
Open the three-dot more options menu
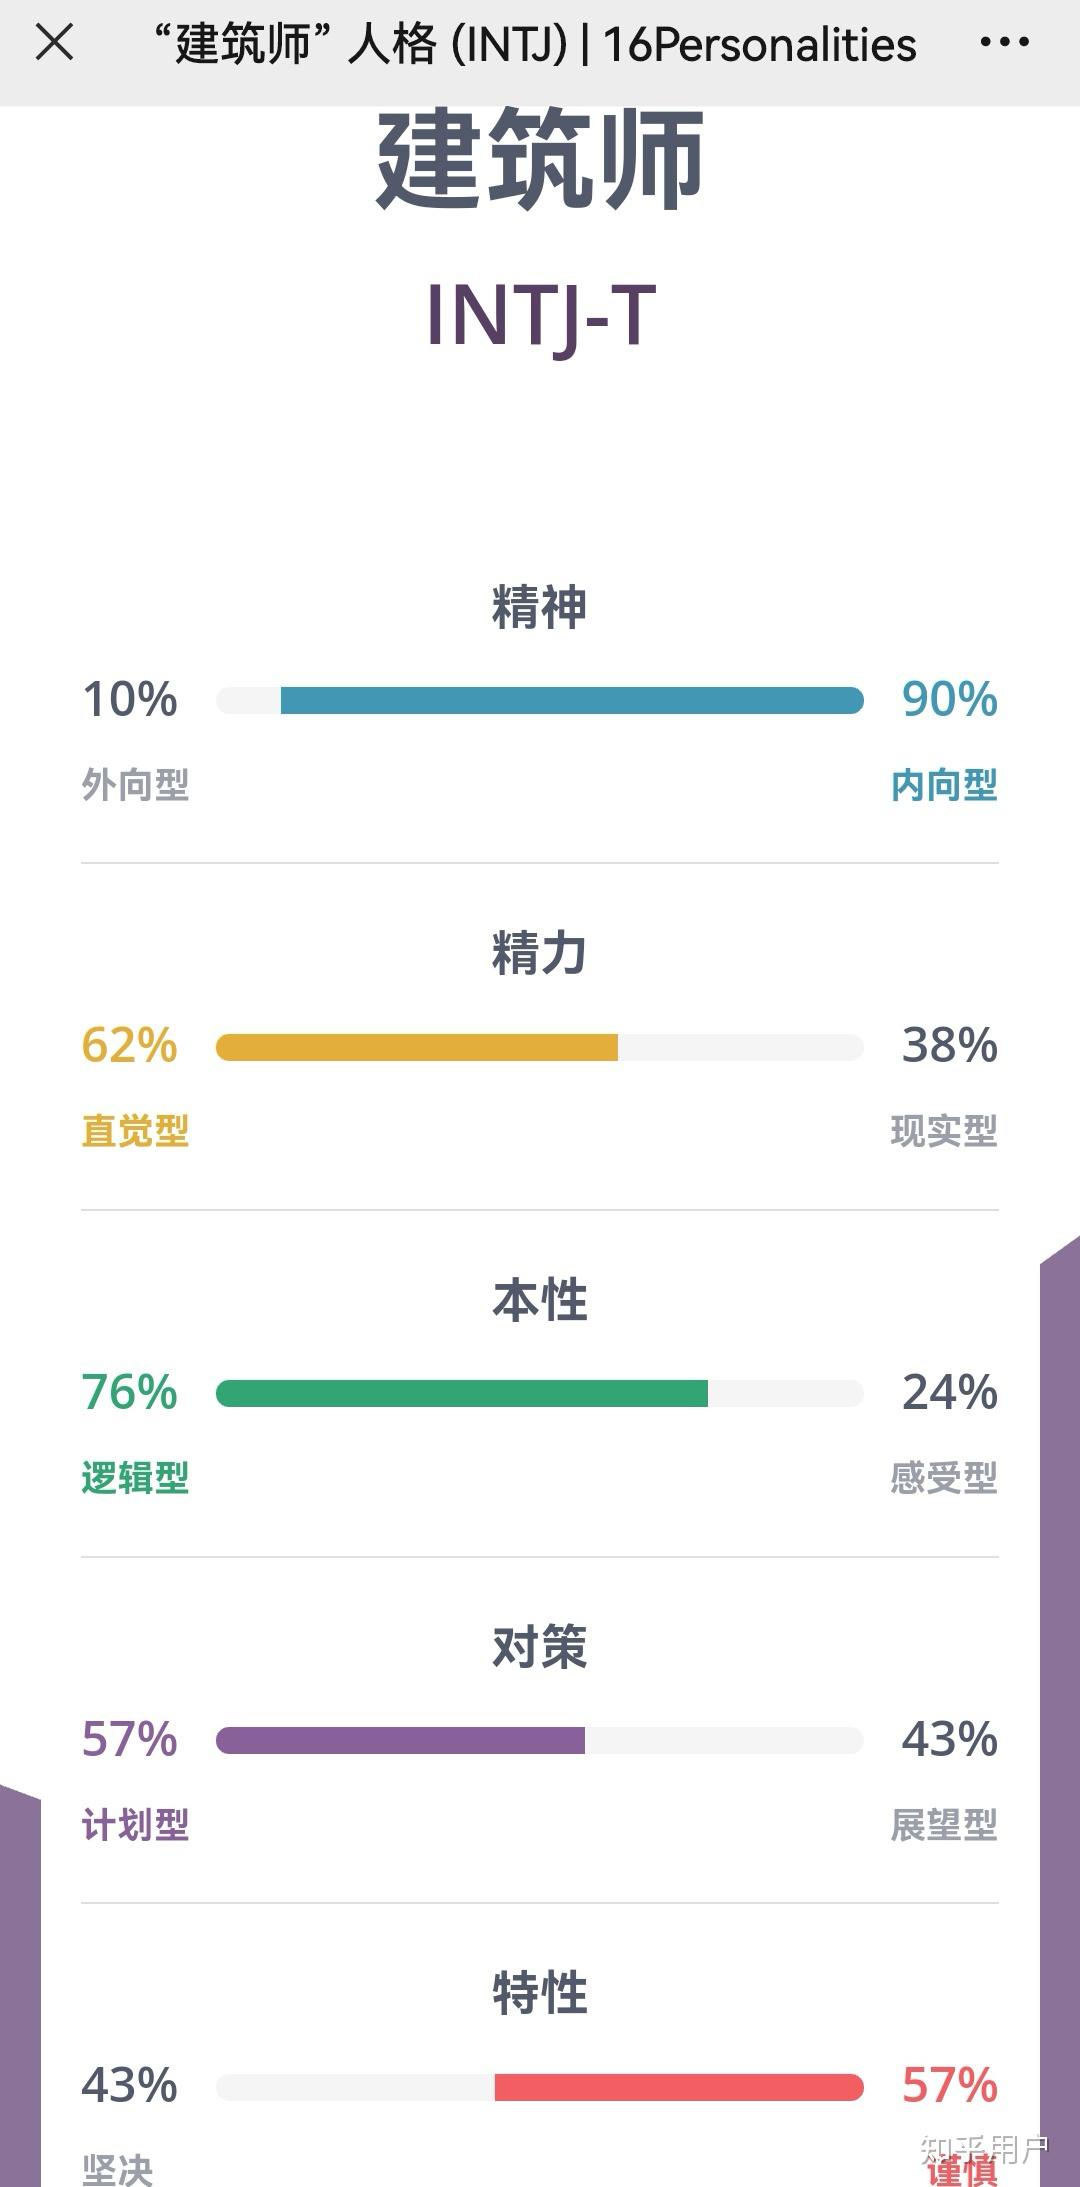coord(1008,44)
